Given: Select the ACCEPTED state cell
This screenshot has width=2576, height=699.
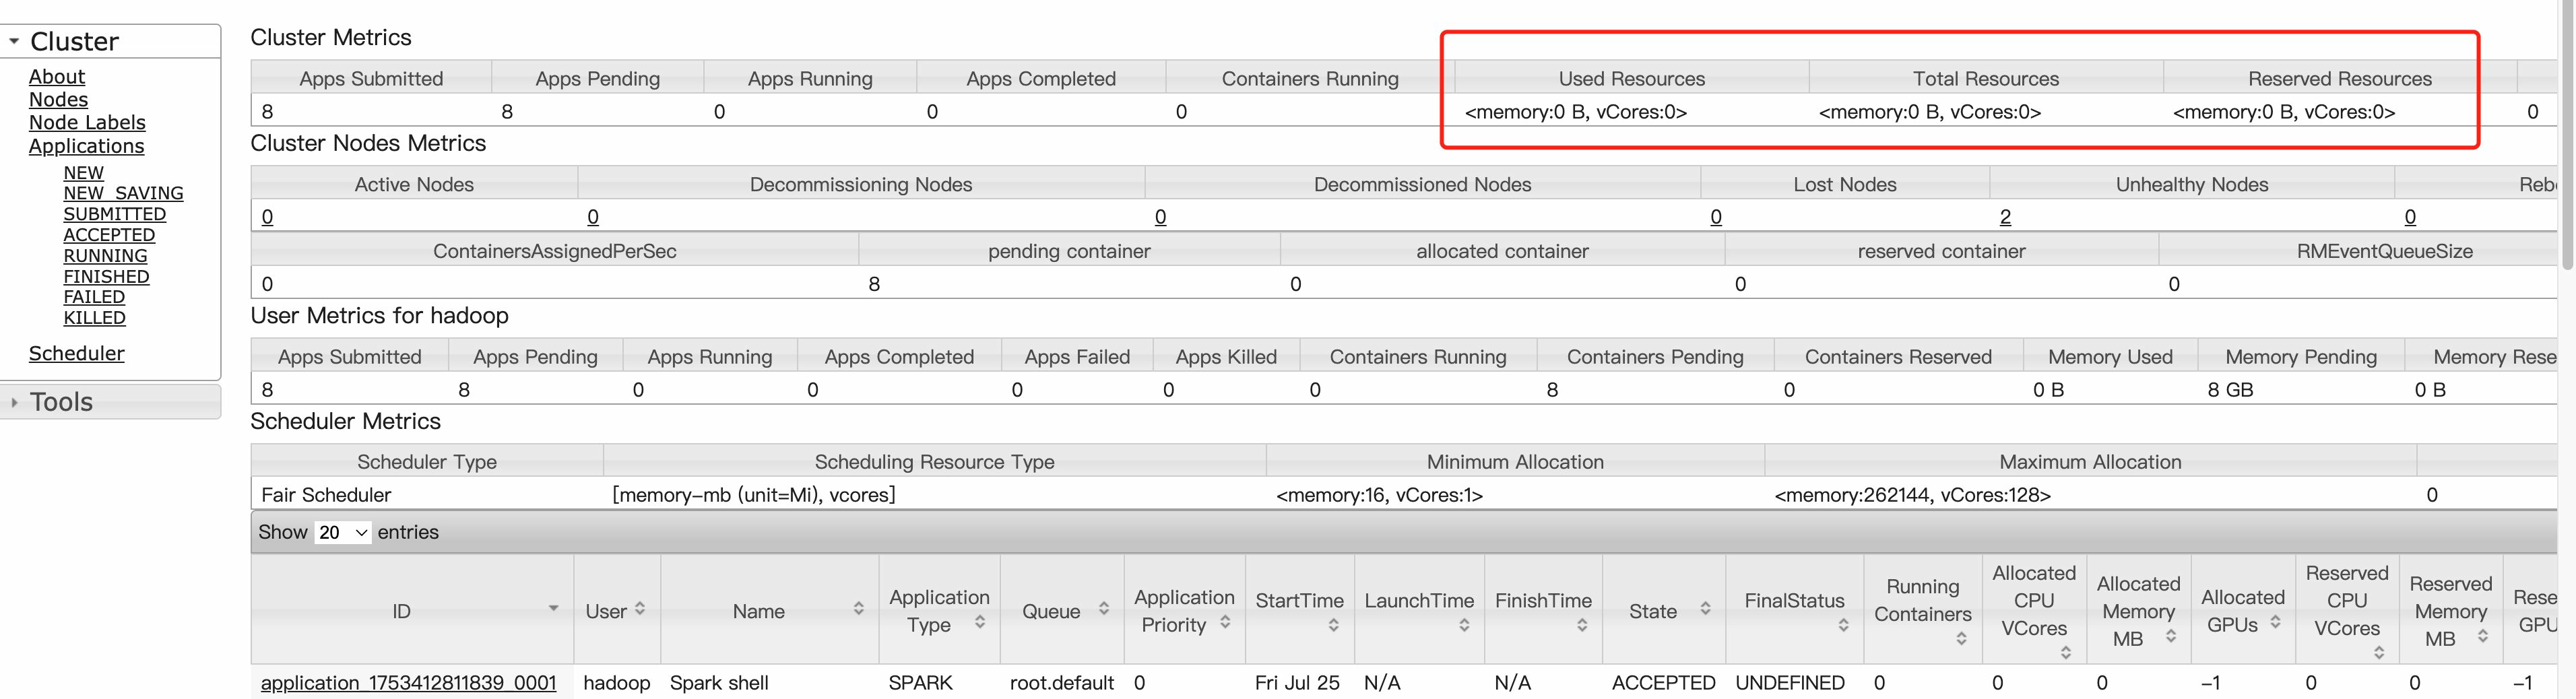Looking at the screenshot, I should tap(1663, 683).
